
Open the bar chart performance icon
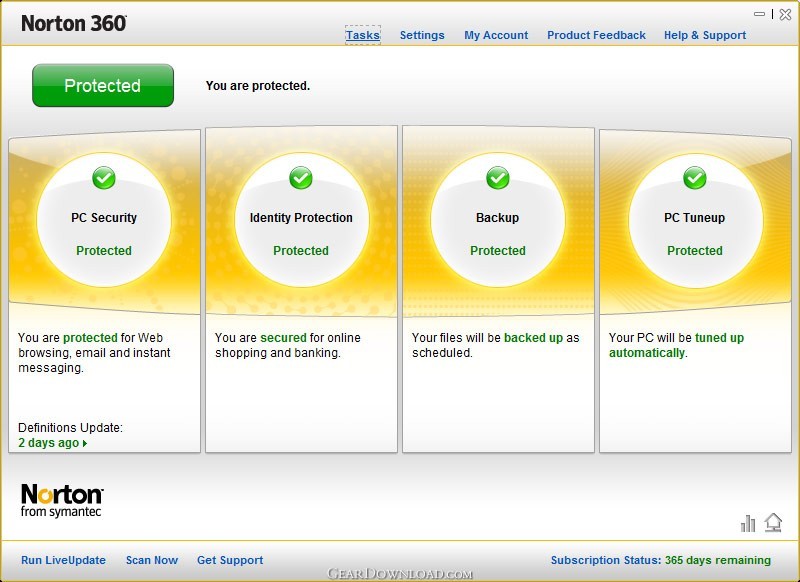point(748,523)
